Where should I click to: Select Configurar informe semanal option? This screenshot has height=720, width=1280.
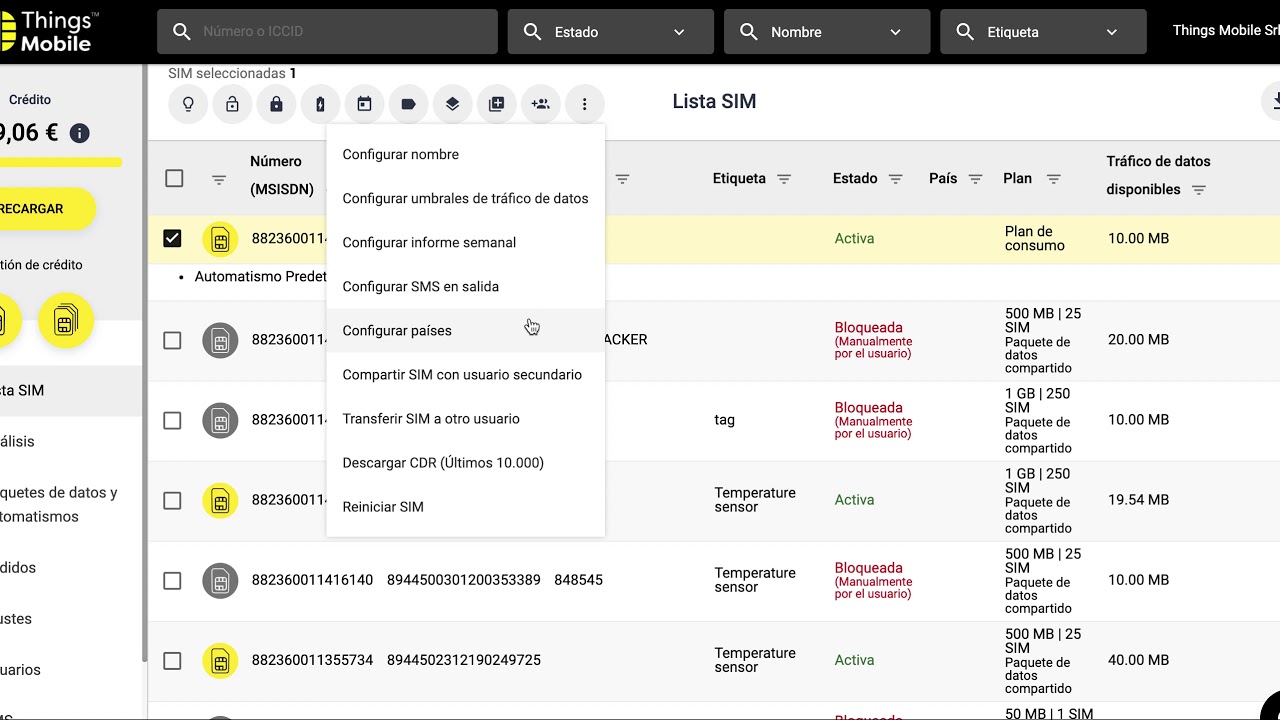click(465, 242)
